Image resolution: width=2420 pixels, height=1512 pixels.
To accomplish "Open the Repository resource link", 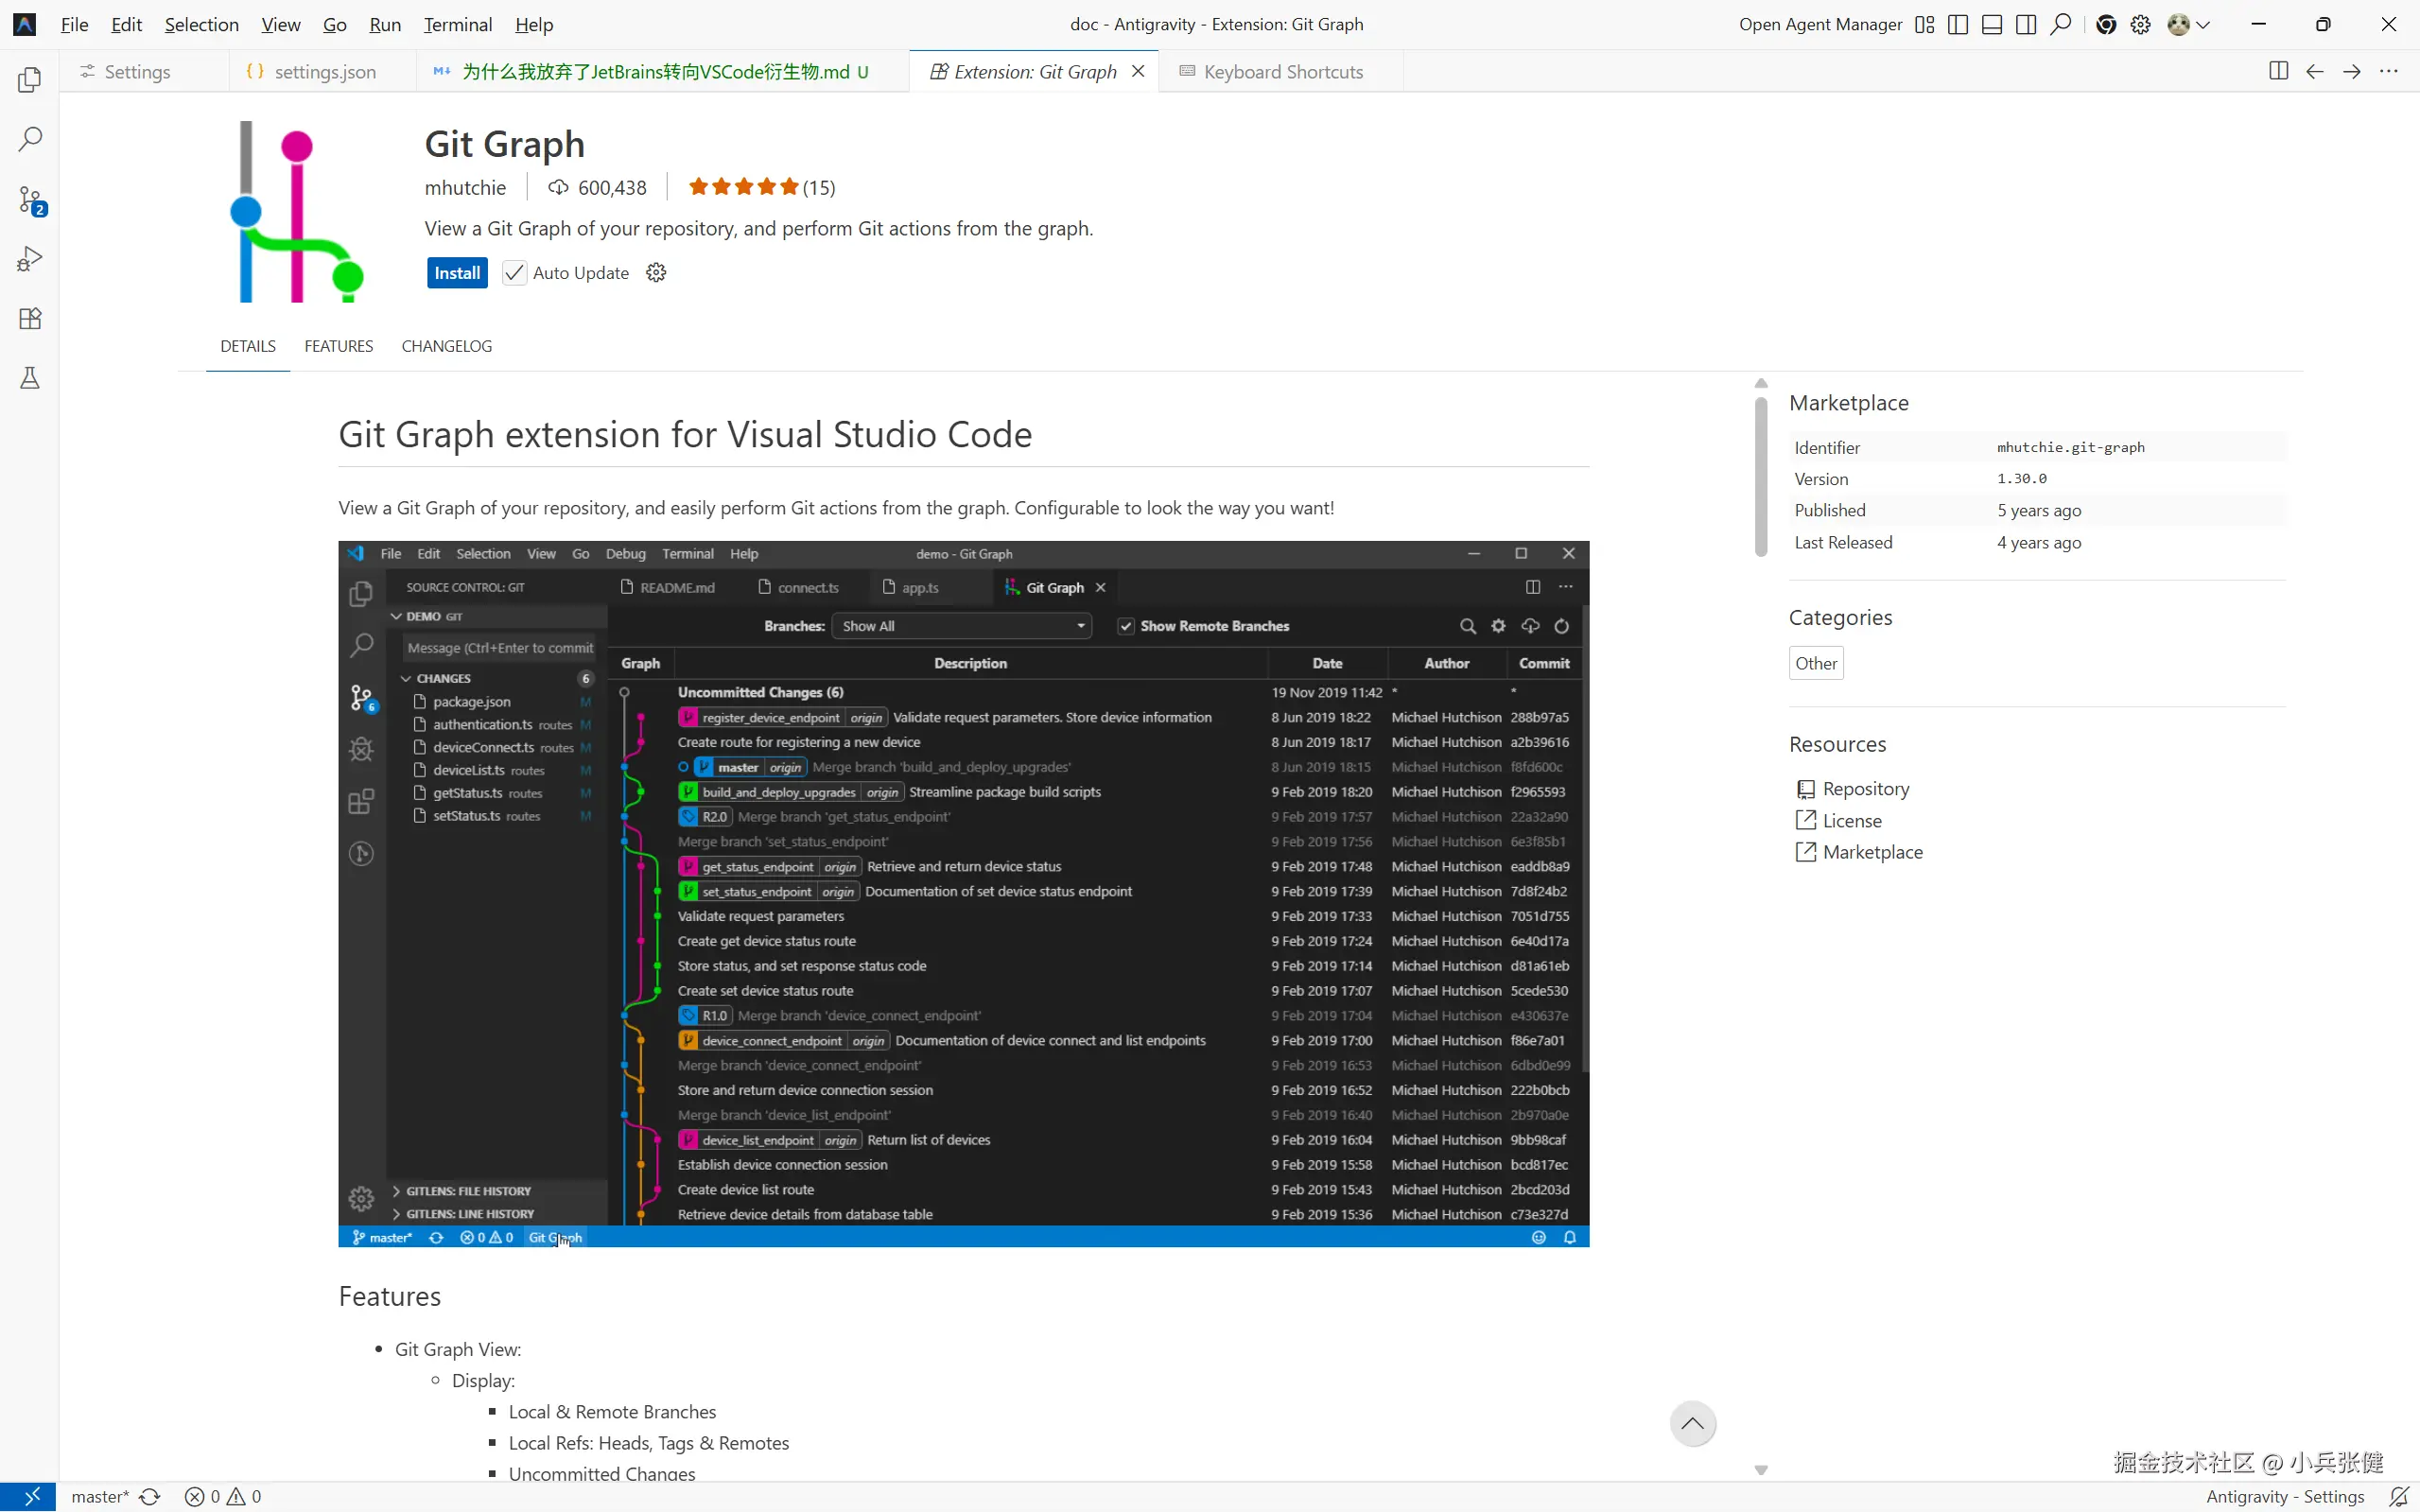I will [1865, 789].
